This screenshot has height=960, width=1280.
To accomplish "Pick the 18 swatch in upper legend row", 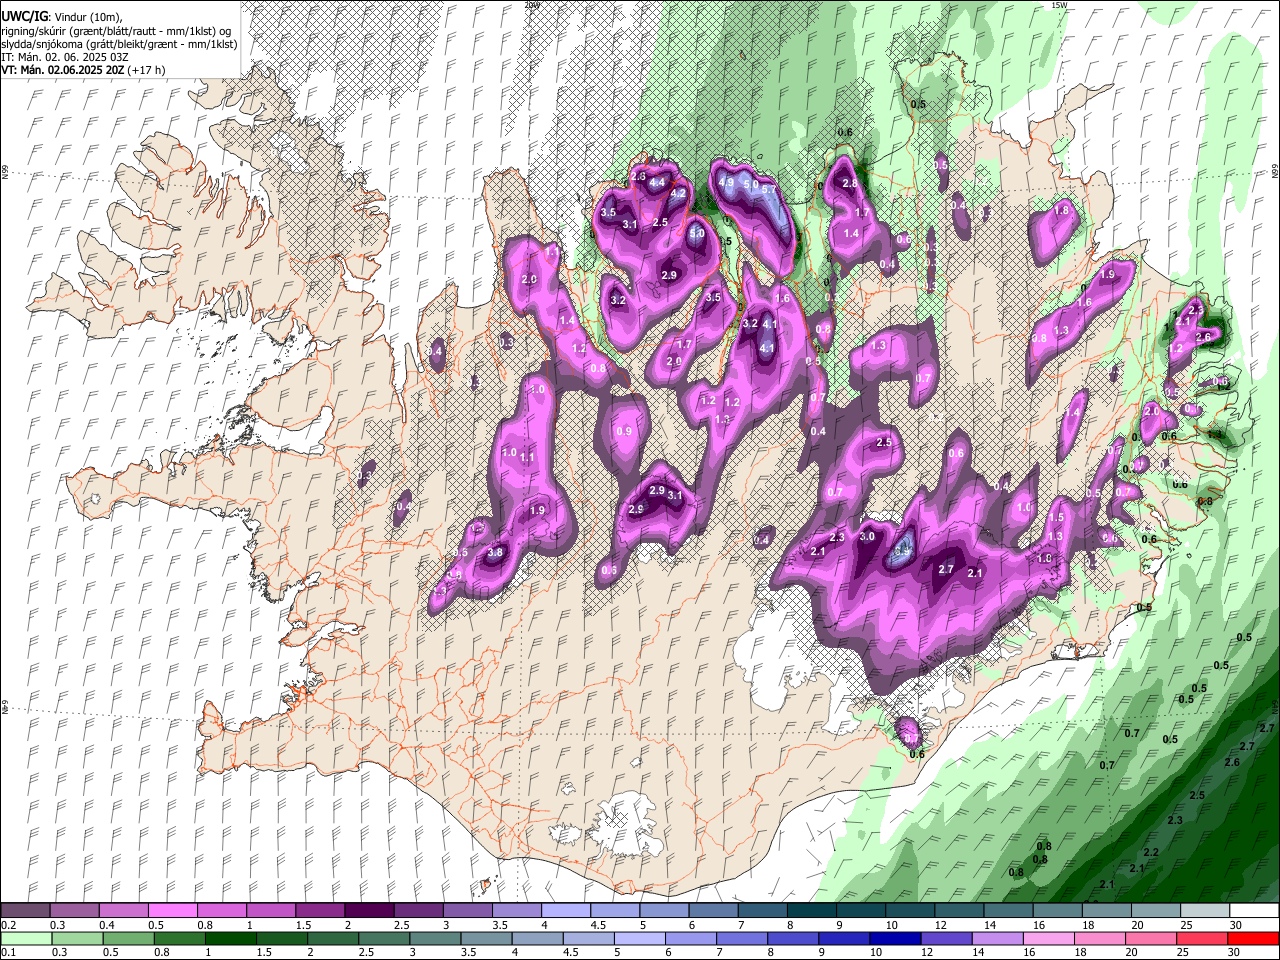I will pos(1105,910).
